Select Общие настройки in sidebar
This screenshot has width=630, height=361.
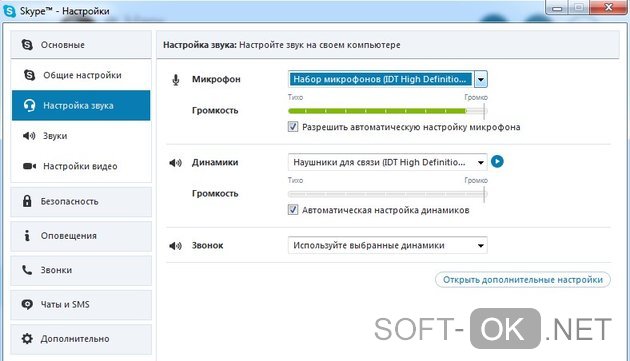[x=81, y=75]
